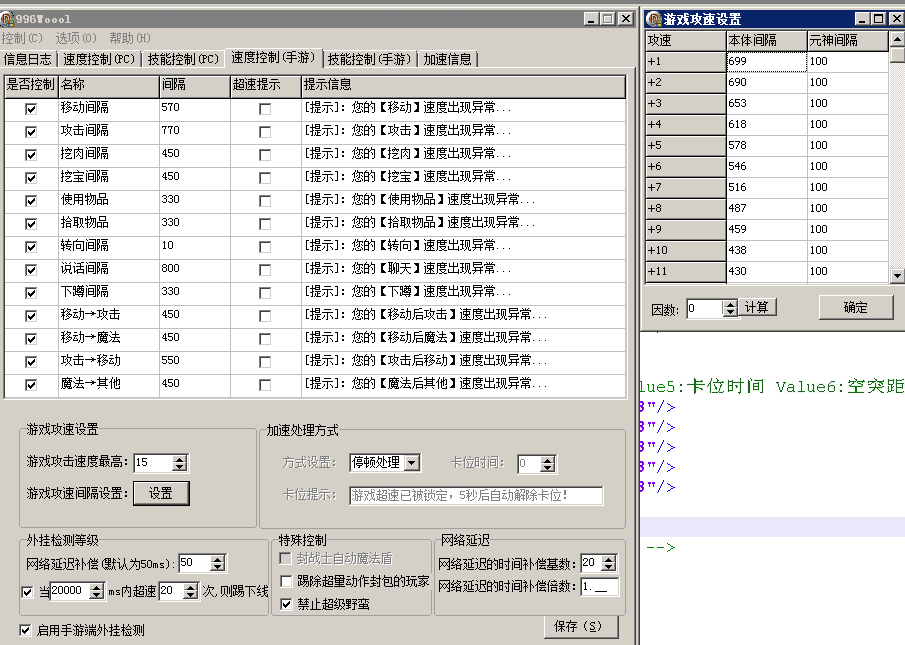Increase the 超速 20 次 spinner value
Viewport: 905px width, 645px height.
(x=190, y=587)
